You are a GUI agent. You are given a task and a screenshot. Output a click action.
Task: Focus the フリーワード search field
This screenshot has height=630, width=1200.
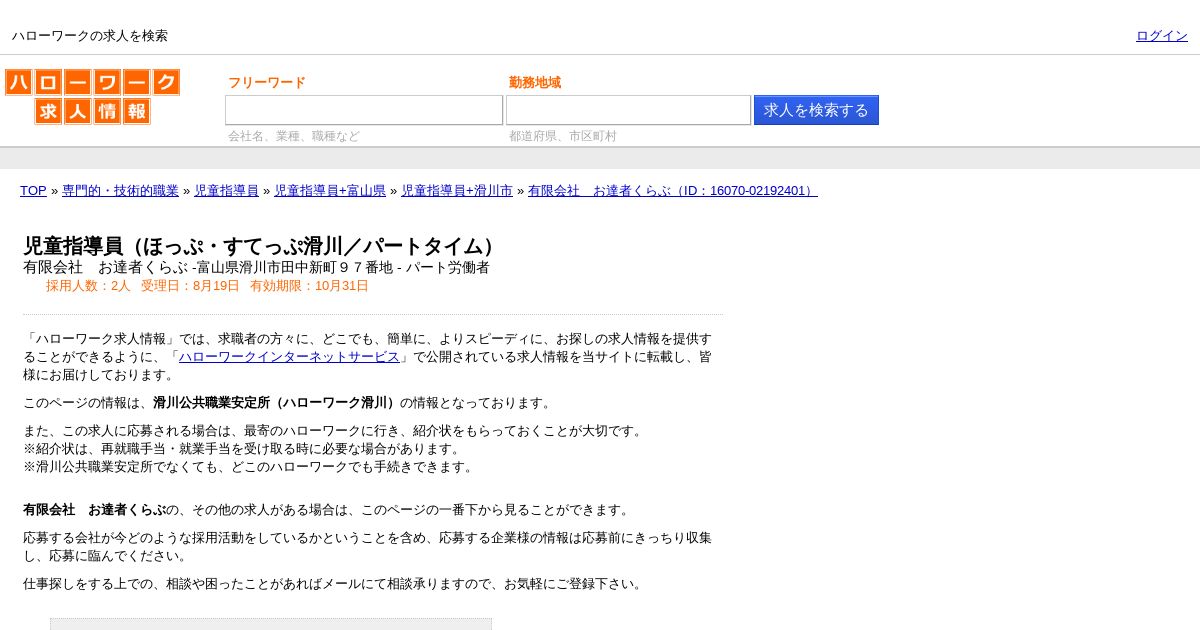point(364,110)
